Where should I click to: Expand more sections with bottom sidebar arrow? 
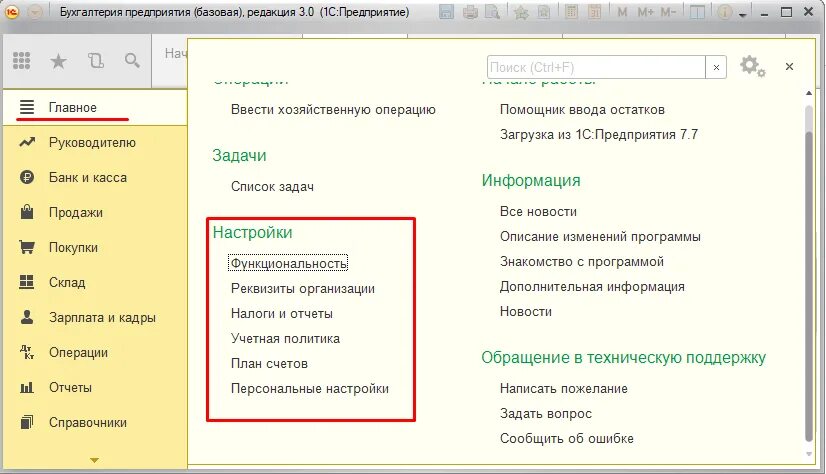(94, 460)
